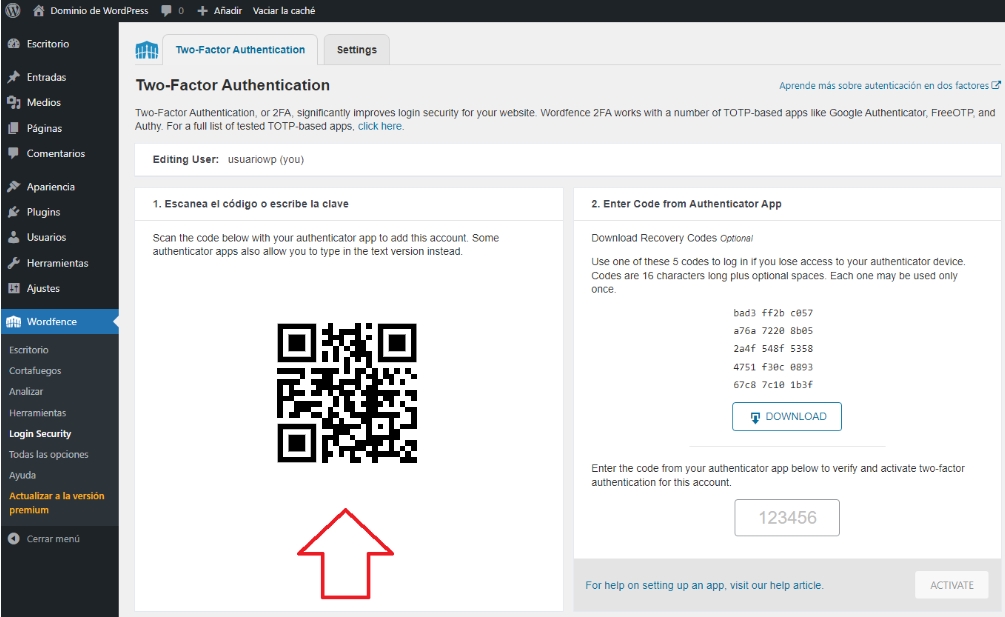
Task: Click the Cerrar menú collapse arrow icon
Action: pos(13,539)
